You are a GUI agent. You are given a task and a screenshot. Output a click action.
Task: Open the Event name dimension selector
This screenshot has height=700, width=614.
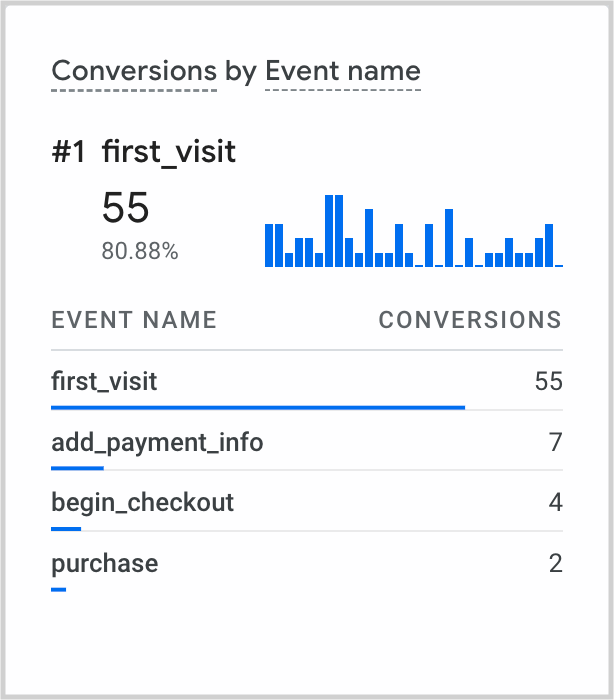343,71
